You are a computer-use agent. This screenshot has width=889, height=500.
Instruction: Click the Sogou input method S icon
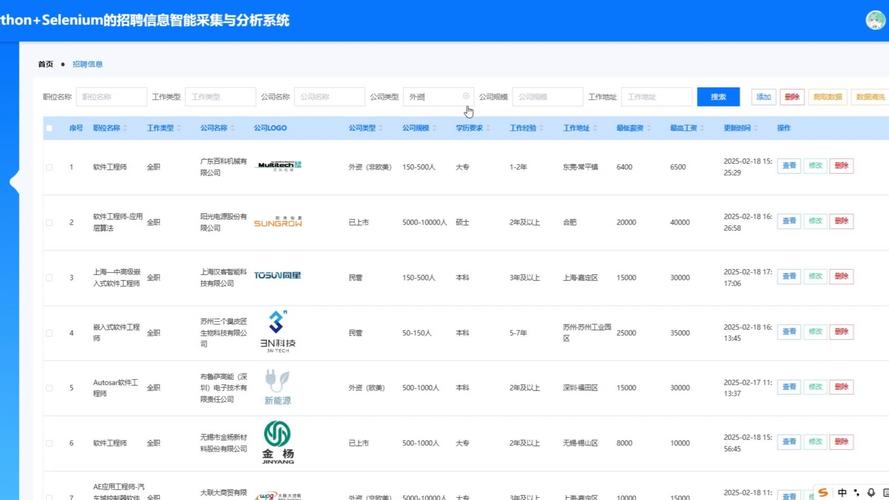tap(823, 492)
